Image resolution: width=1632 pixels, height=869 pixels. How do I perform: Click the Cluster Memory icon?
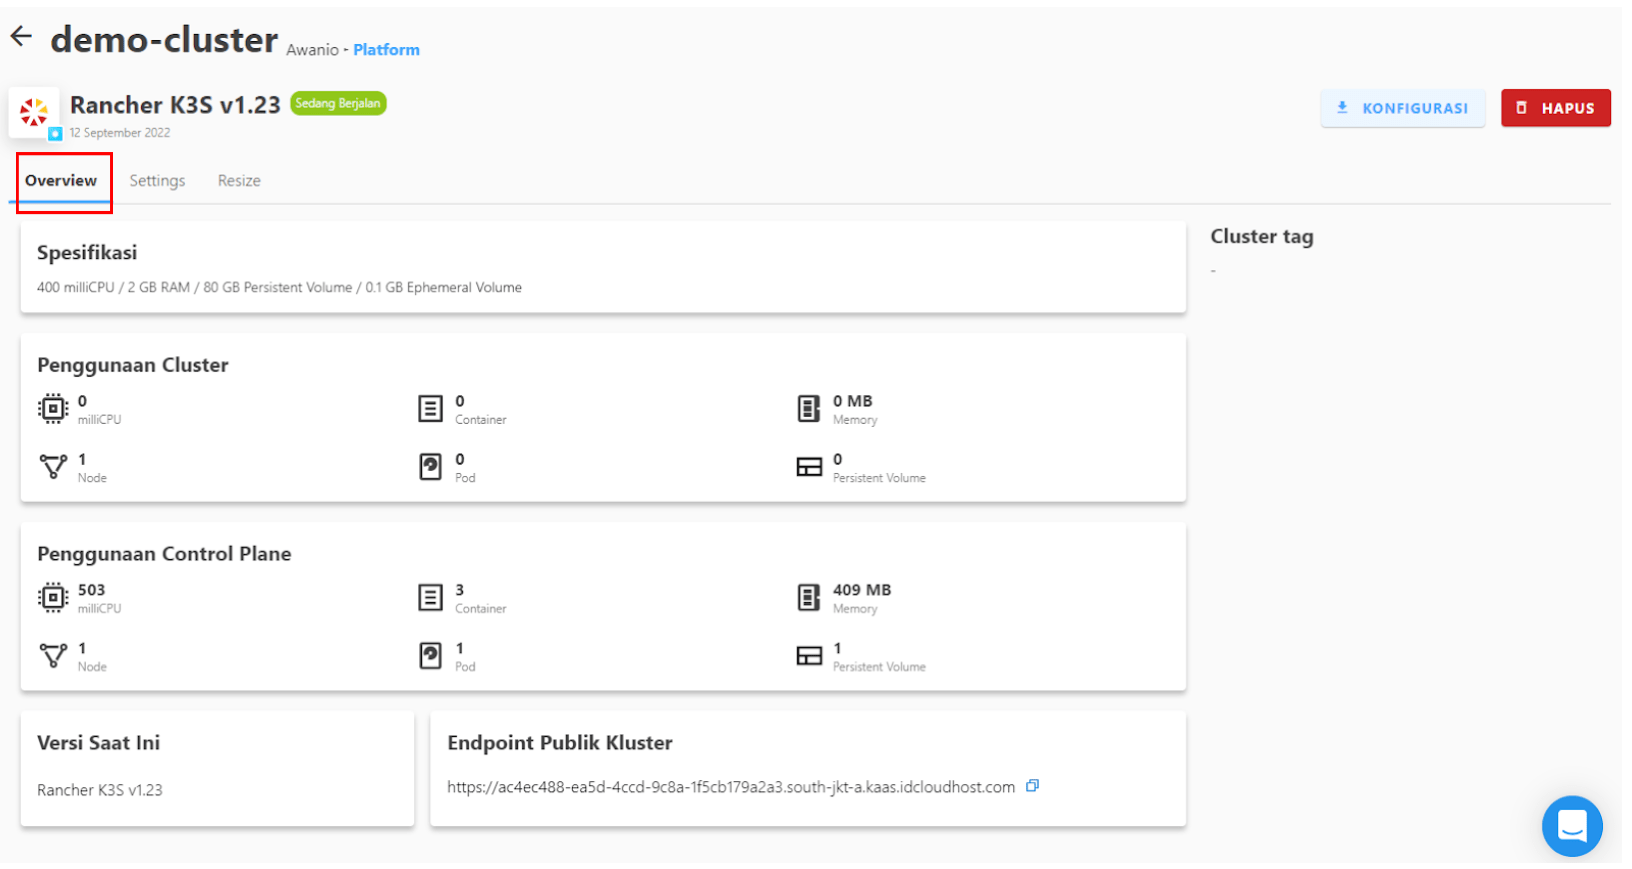(808, 408)
